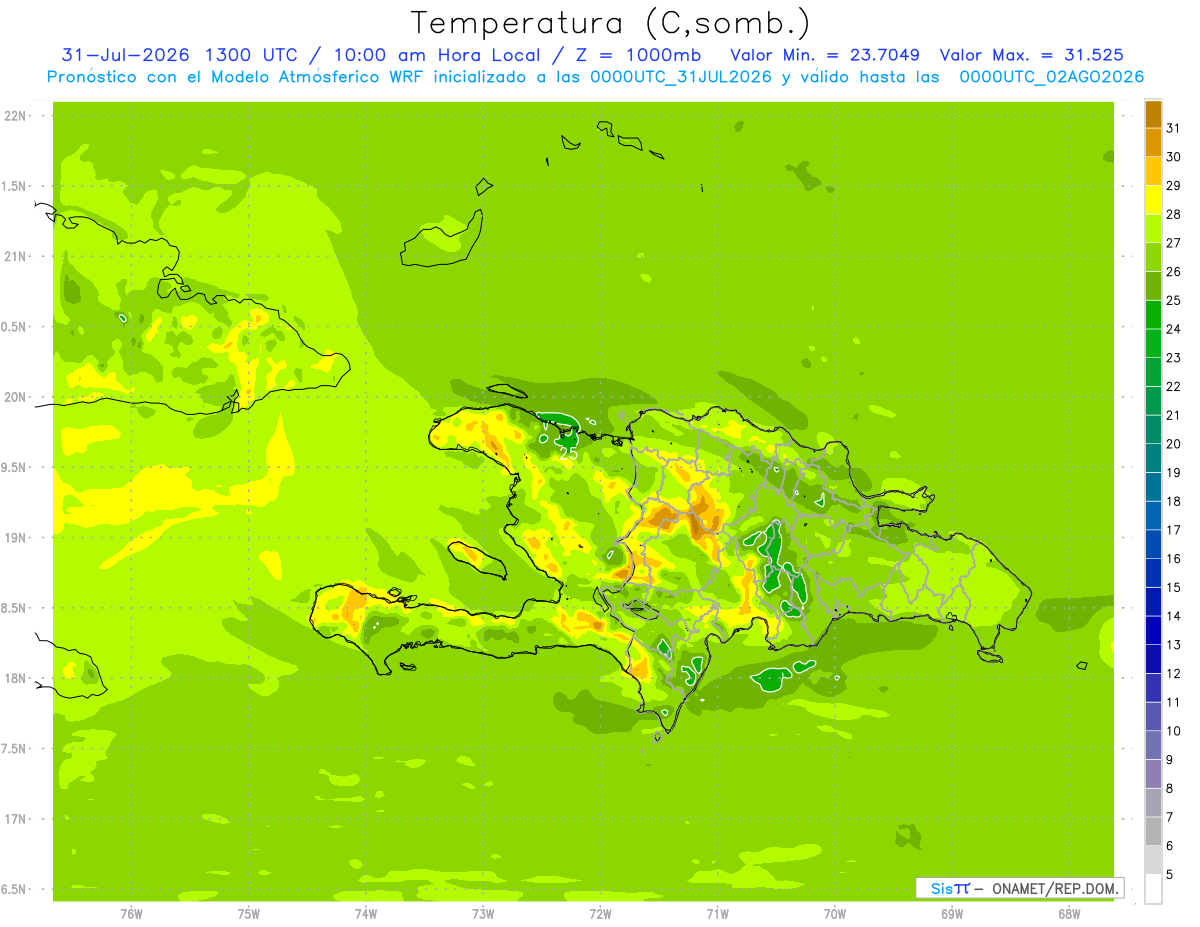Pick the teal legend swatch between 19 and 20
Viewport: 1200px width, 927px height.
point(1153,458)
